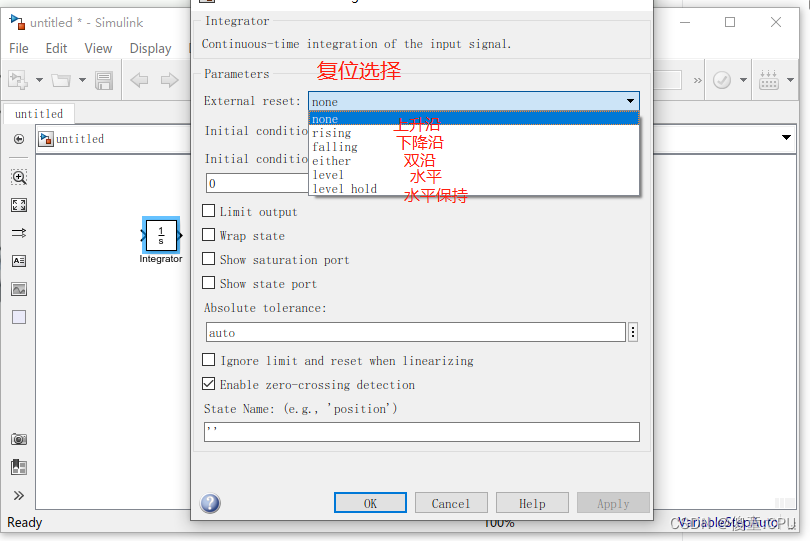Open the View menu

(98, 48)
